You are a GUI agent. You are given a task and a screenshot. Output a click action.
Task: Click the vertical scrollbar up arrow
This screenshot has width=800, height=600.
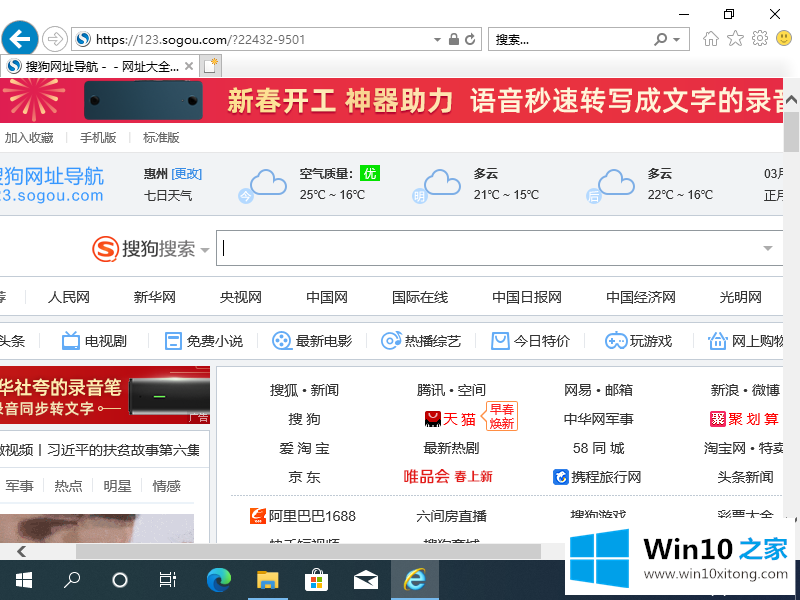click(791, 100)
